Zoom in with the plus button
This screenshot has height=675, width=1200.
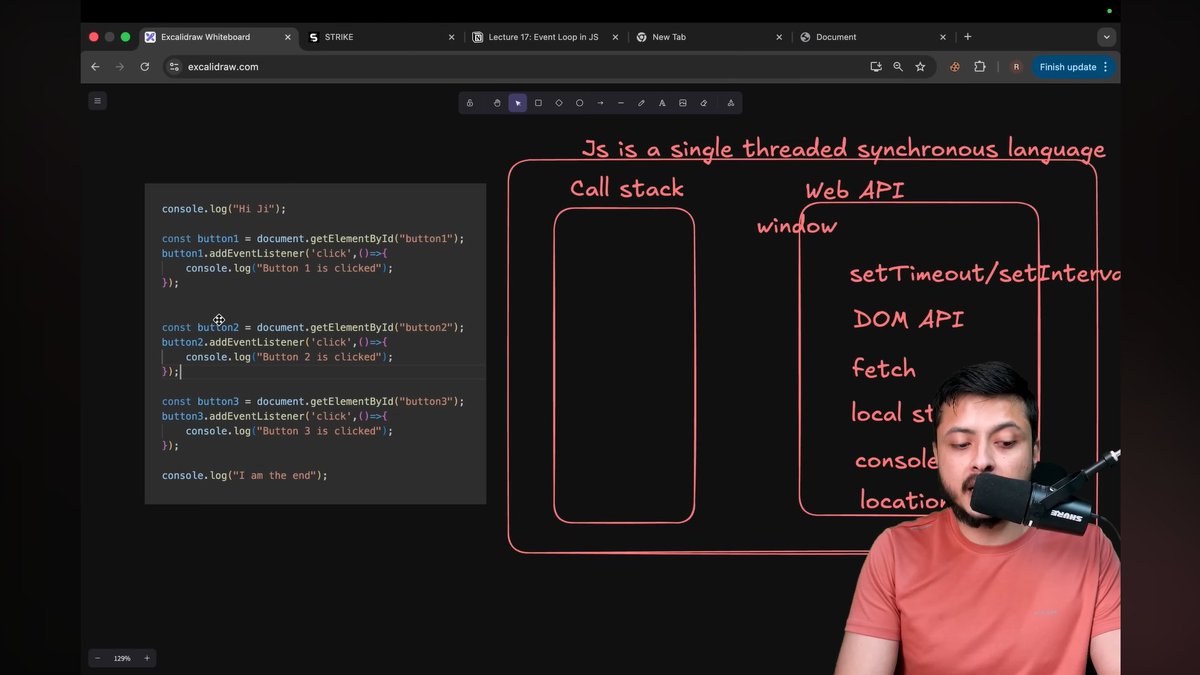pyautogui.click(x=147, y=658)
